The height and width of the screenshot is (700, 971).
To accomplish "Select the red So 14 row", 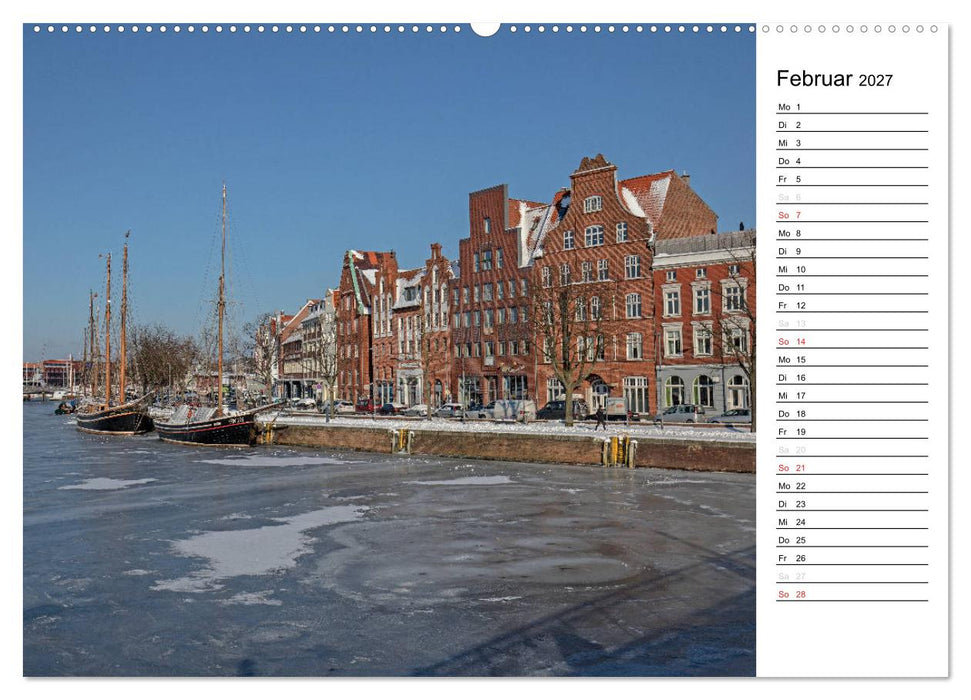I will pyautogui.click(x=852, y=341).
